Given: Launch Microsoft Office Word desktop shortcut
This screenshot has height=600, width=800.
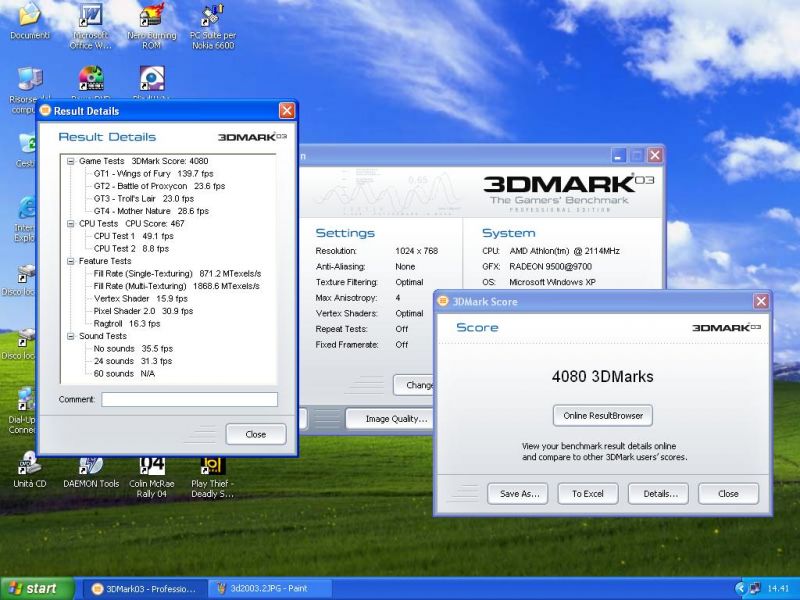Looking at the screenshot, I should pos(90,26).
